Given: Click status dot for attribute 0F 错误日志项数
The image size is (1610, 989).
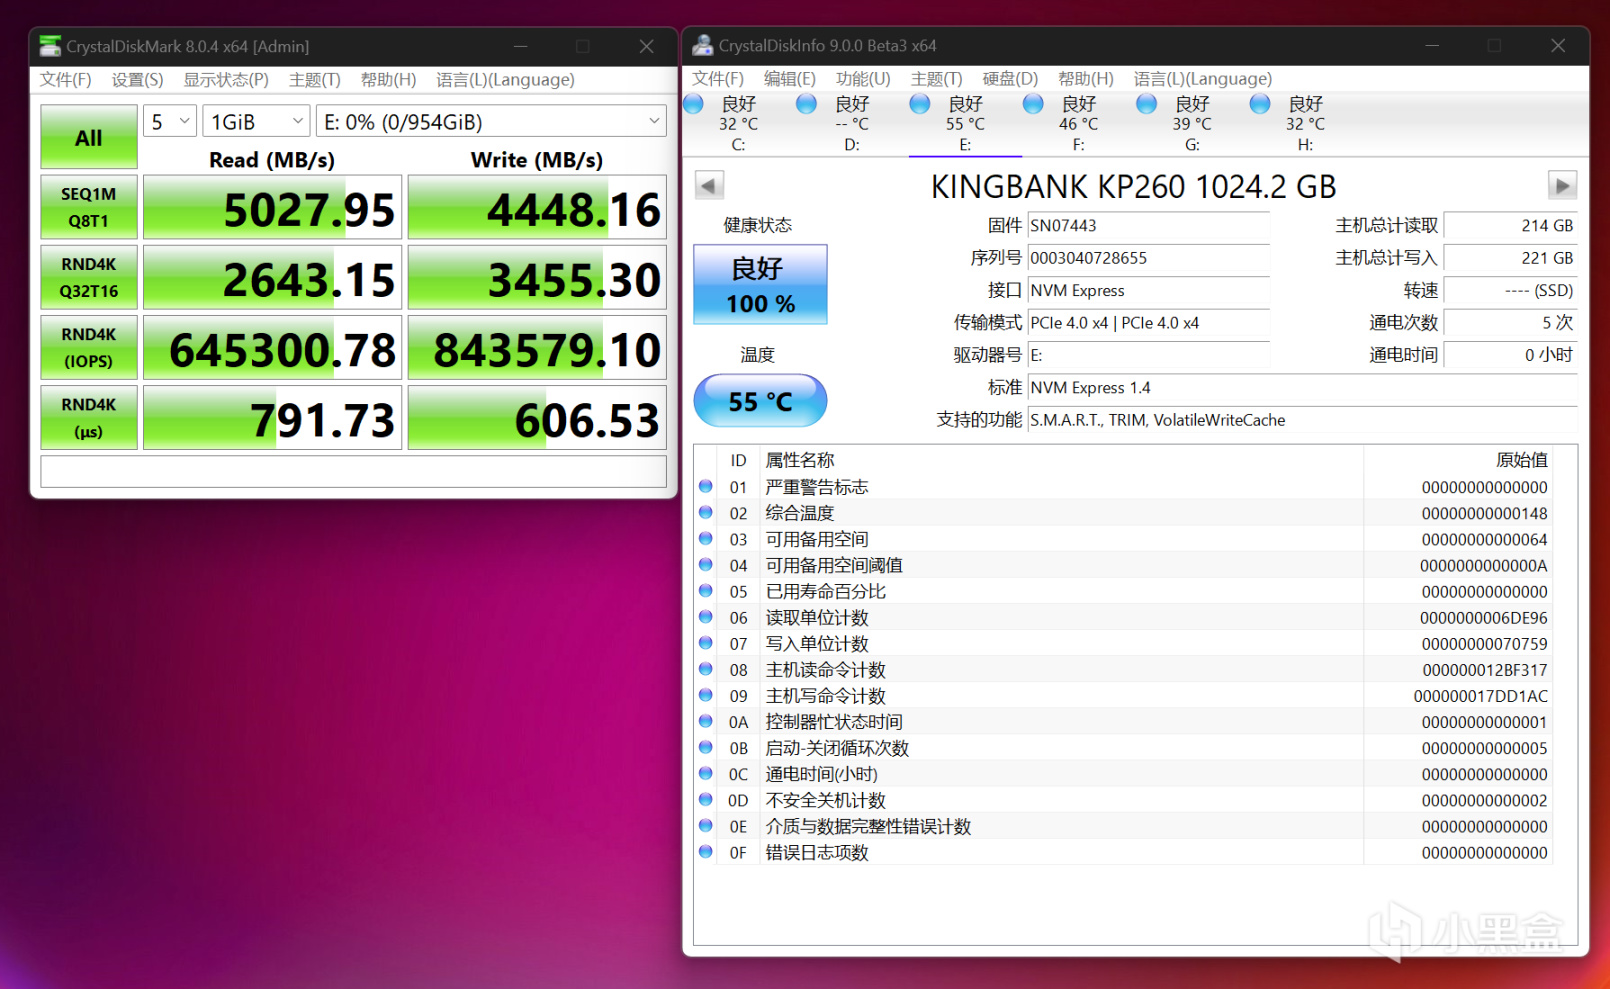Looking at the screenshot, I should tap(706, 851).
